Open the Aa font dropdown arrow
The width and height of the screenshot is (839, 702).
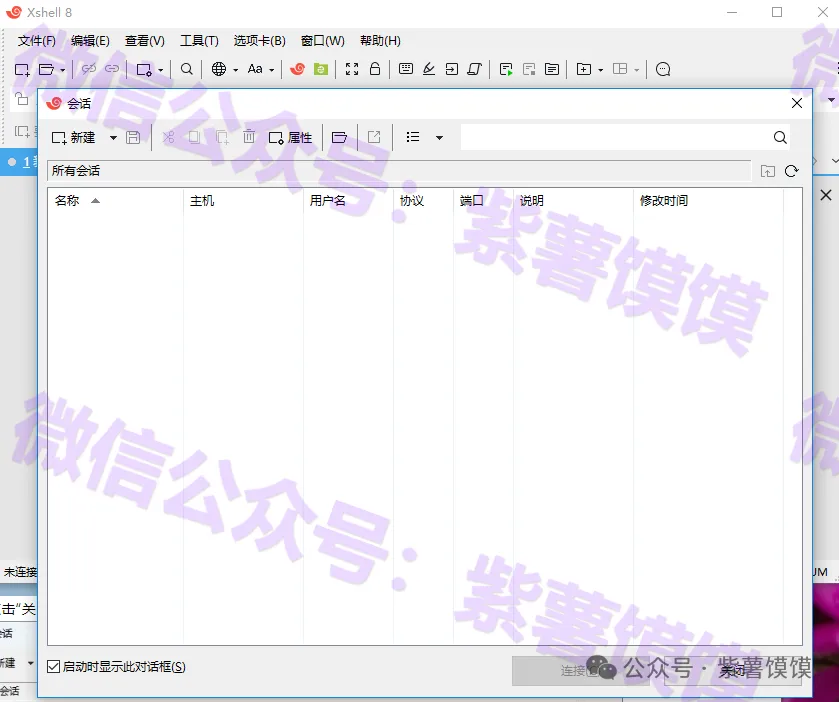[271, 70]
